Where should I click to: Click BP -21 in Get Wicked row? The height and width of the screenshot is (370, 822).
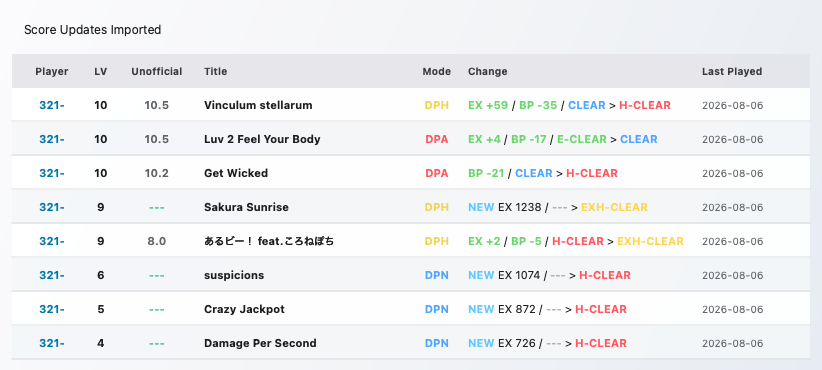pyautogui.click(x=486, y=173)
